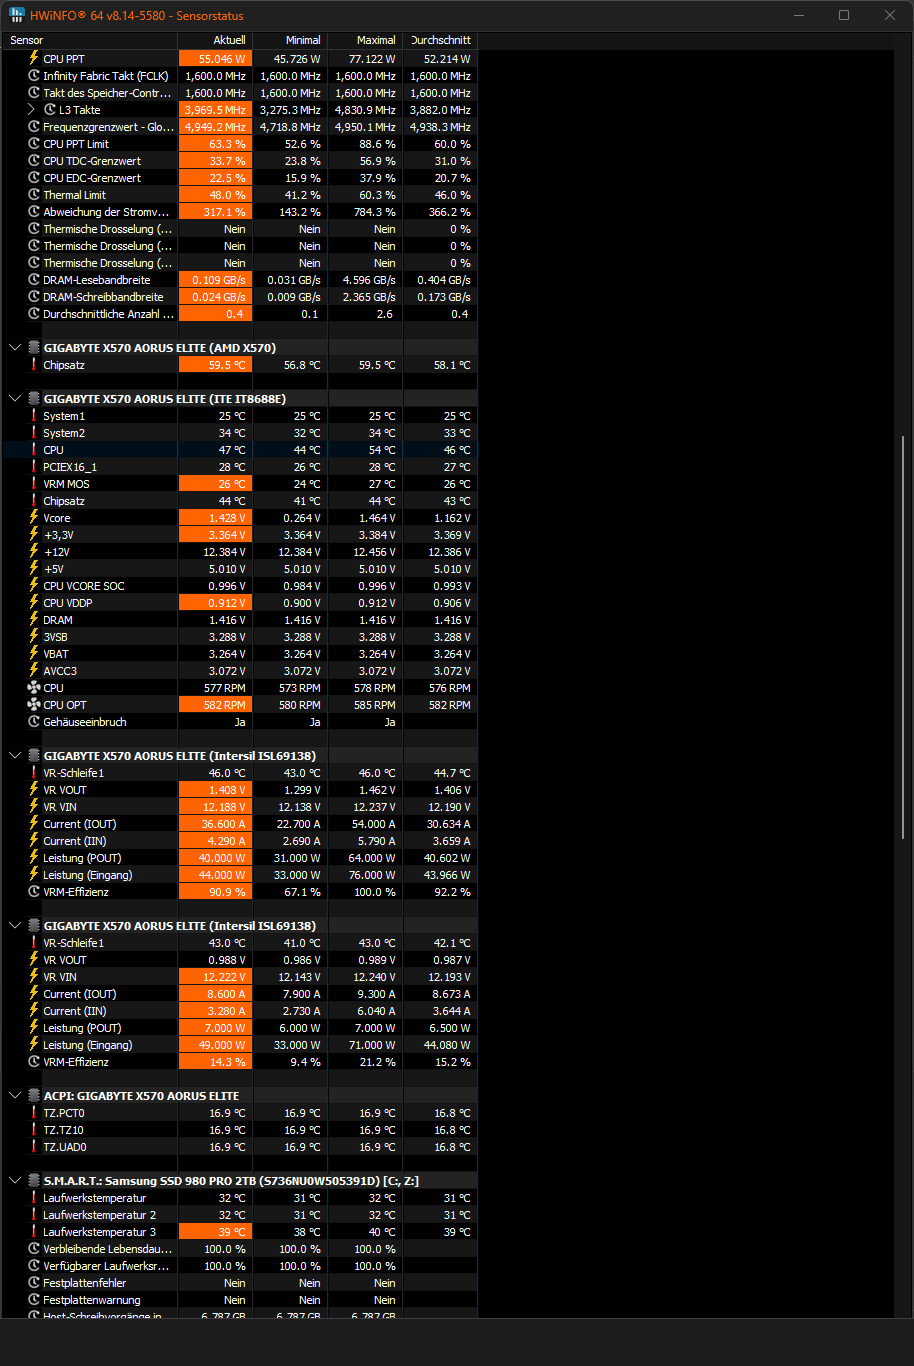Select the CPU TDC-Grenzwert row

click(x=240, y=161)
